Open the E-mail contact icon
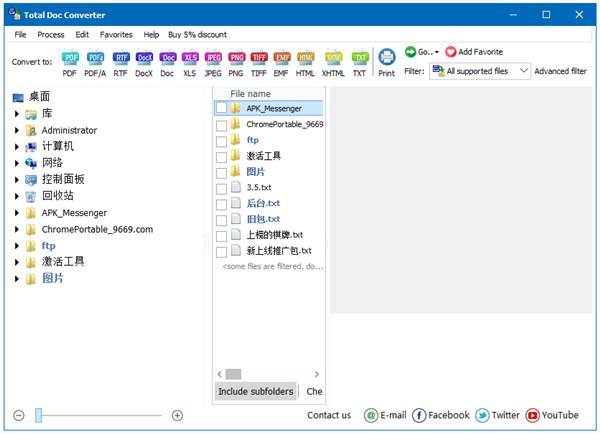Image resolution: width=600 pixels, height=434 pixels. tap(371, 415)
